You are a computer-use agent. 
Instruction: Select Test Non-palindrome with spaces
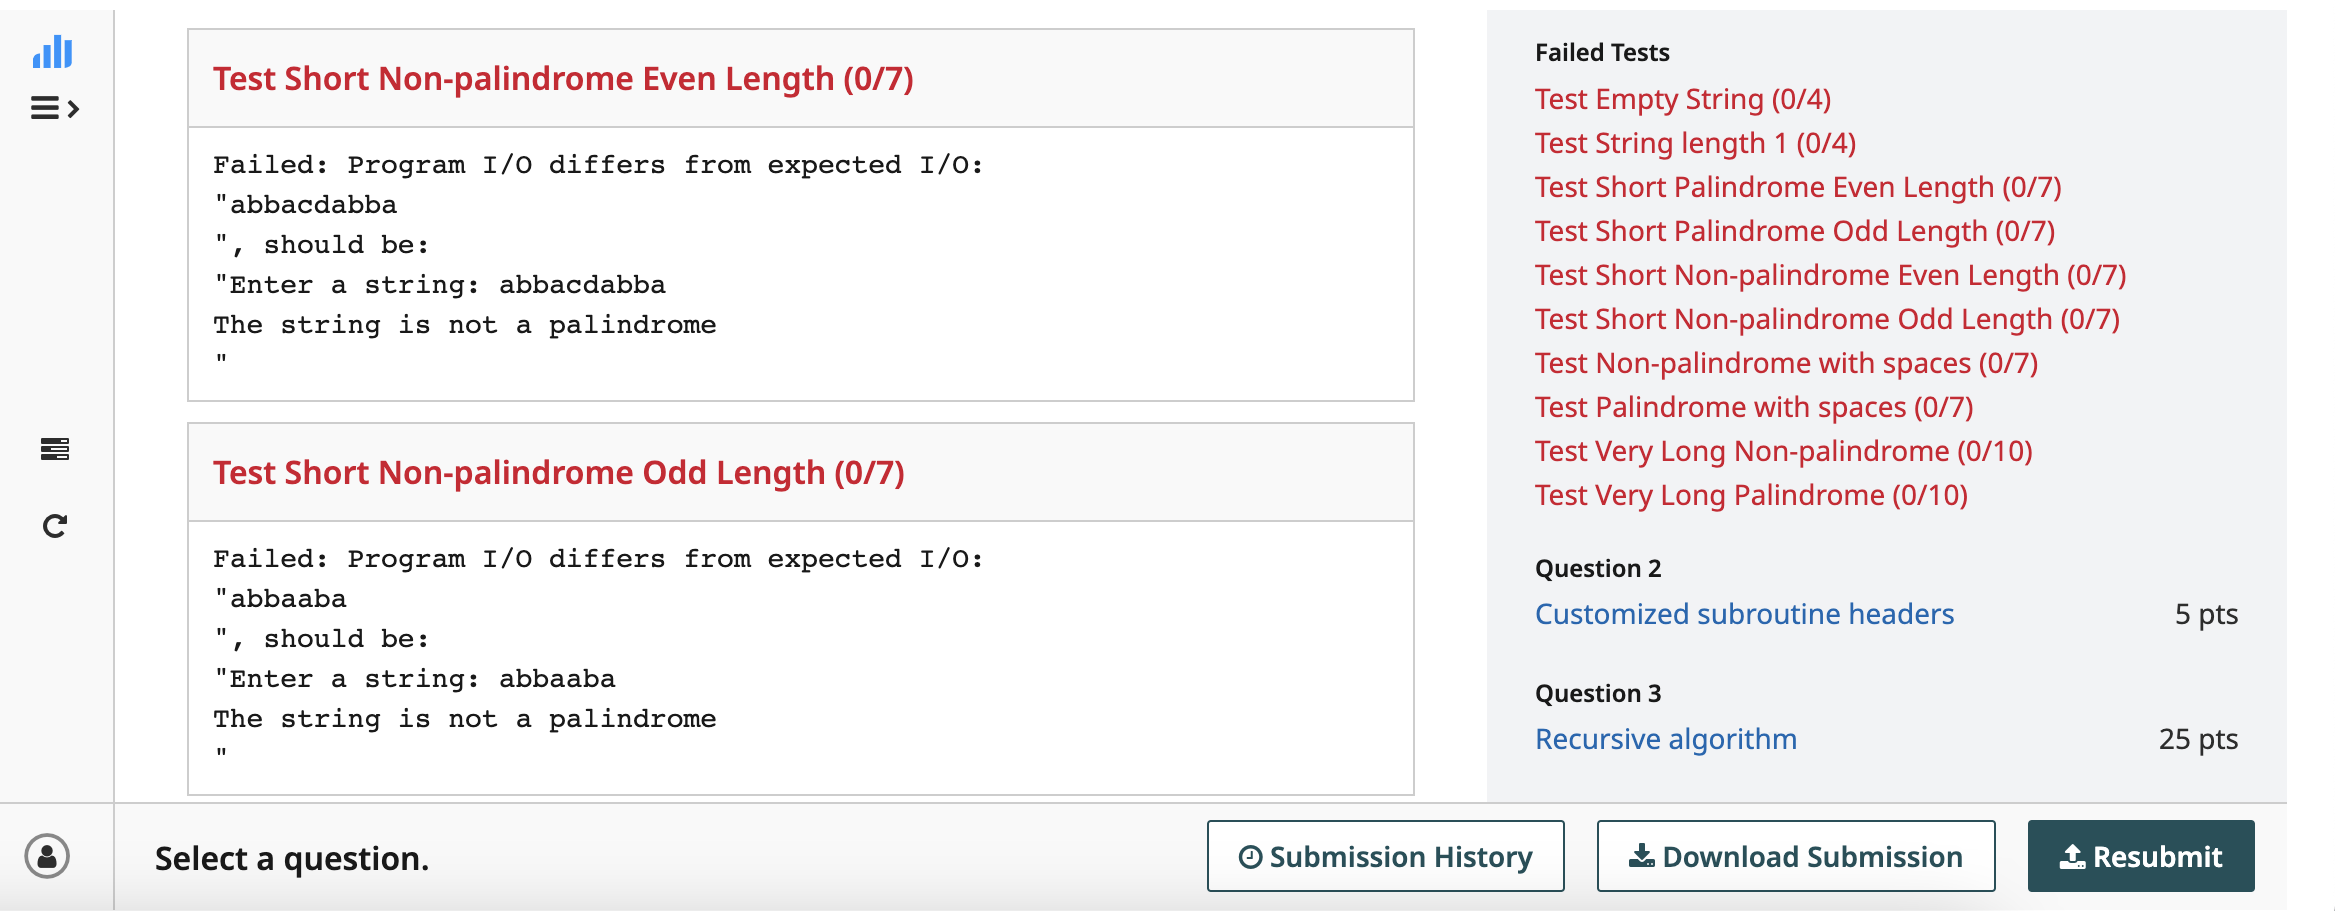1786,362
